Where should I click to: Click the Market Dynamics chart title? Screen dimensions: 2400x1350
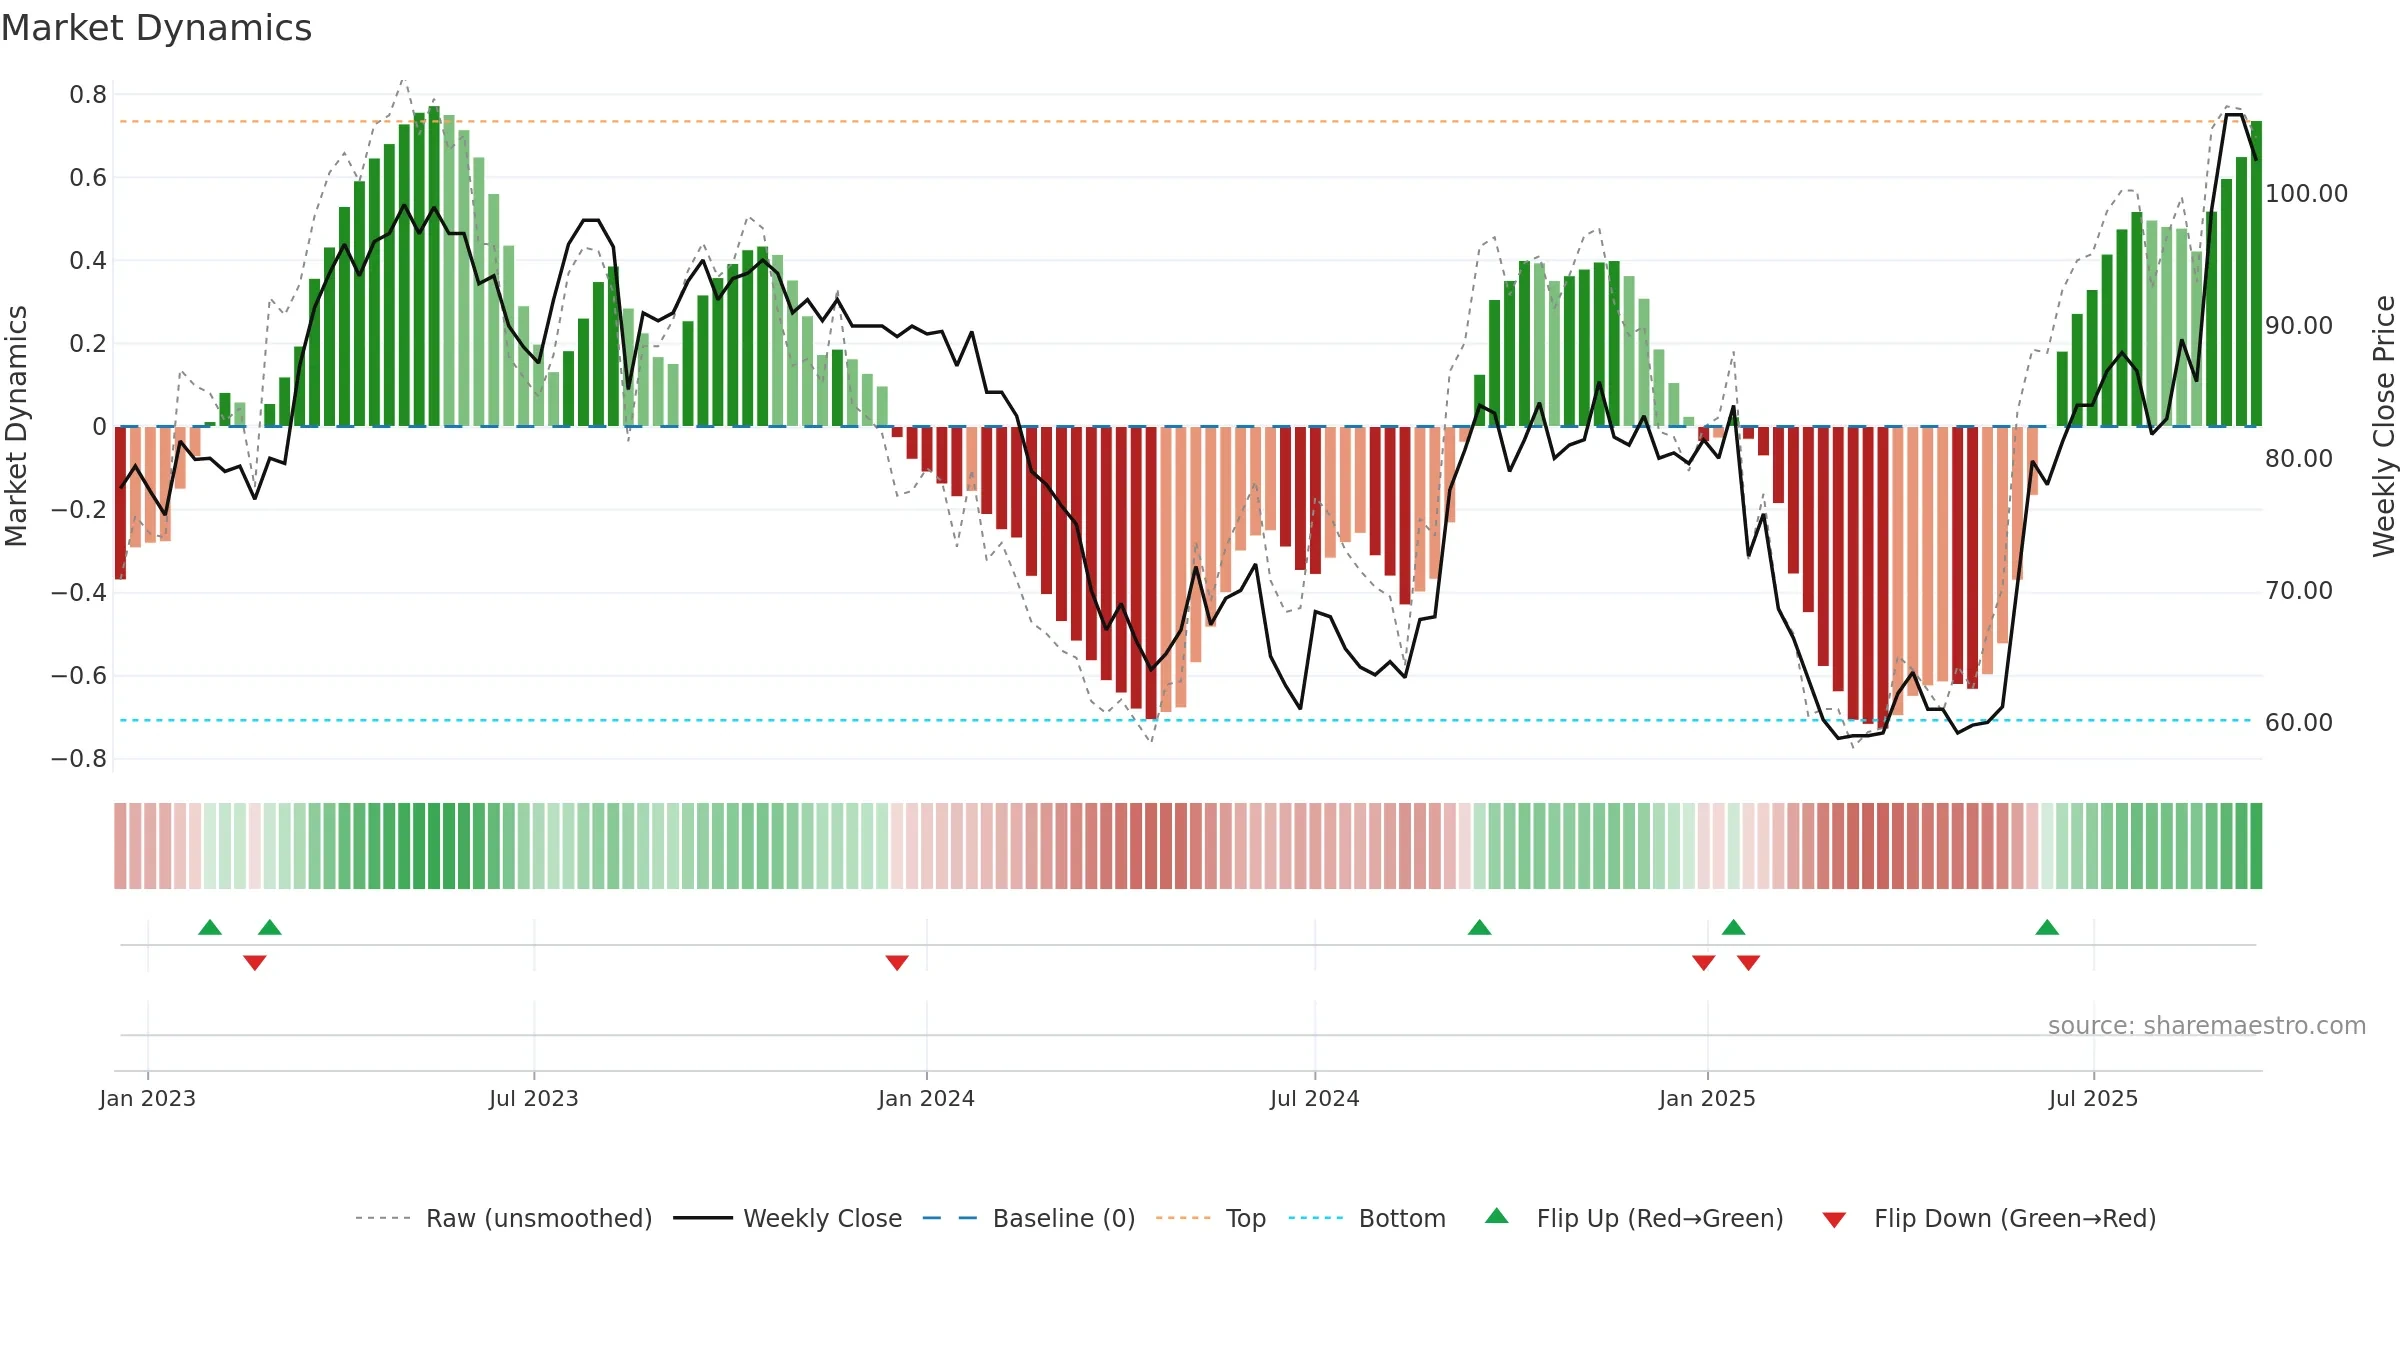(156, 28)
